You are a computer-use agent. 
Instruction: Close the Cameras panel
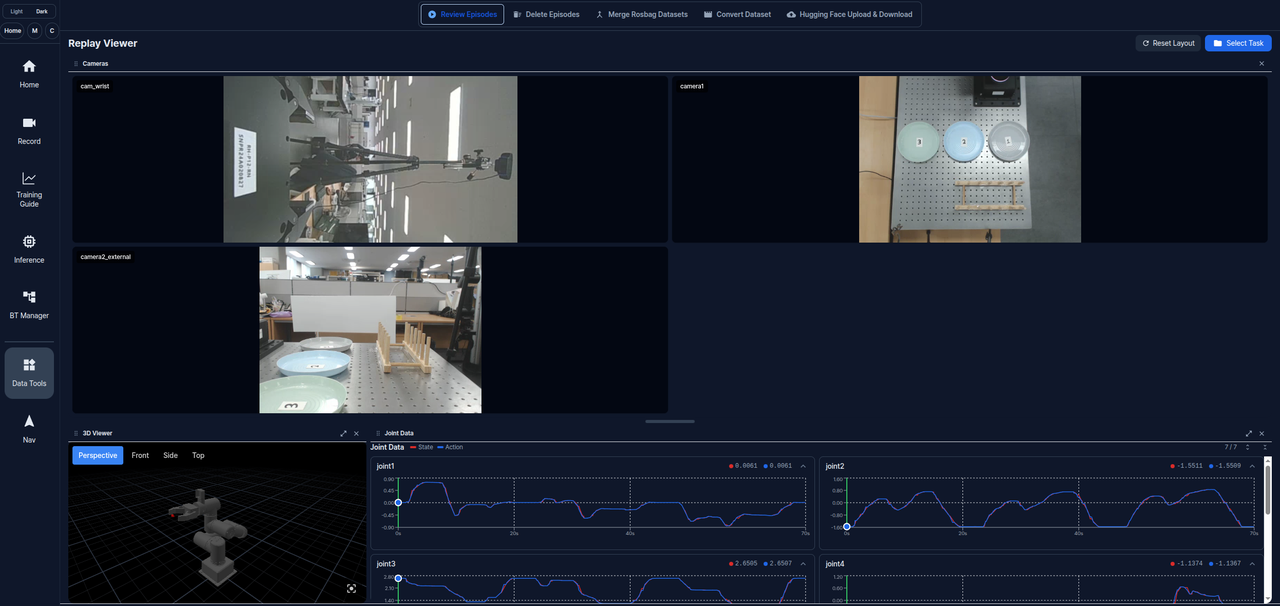(x=1261, y=63)
